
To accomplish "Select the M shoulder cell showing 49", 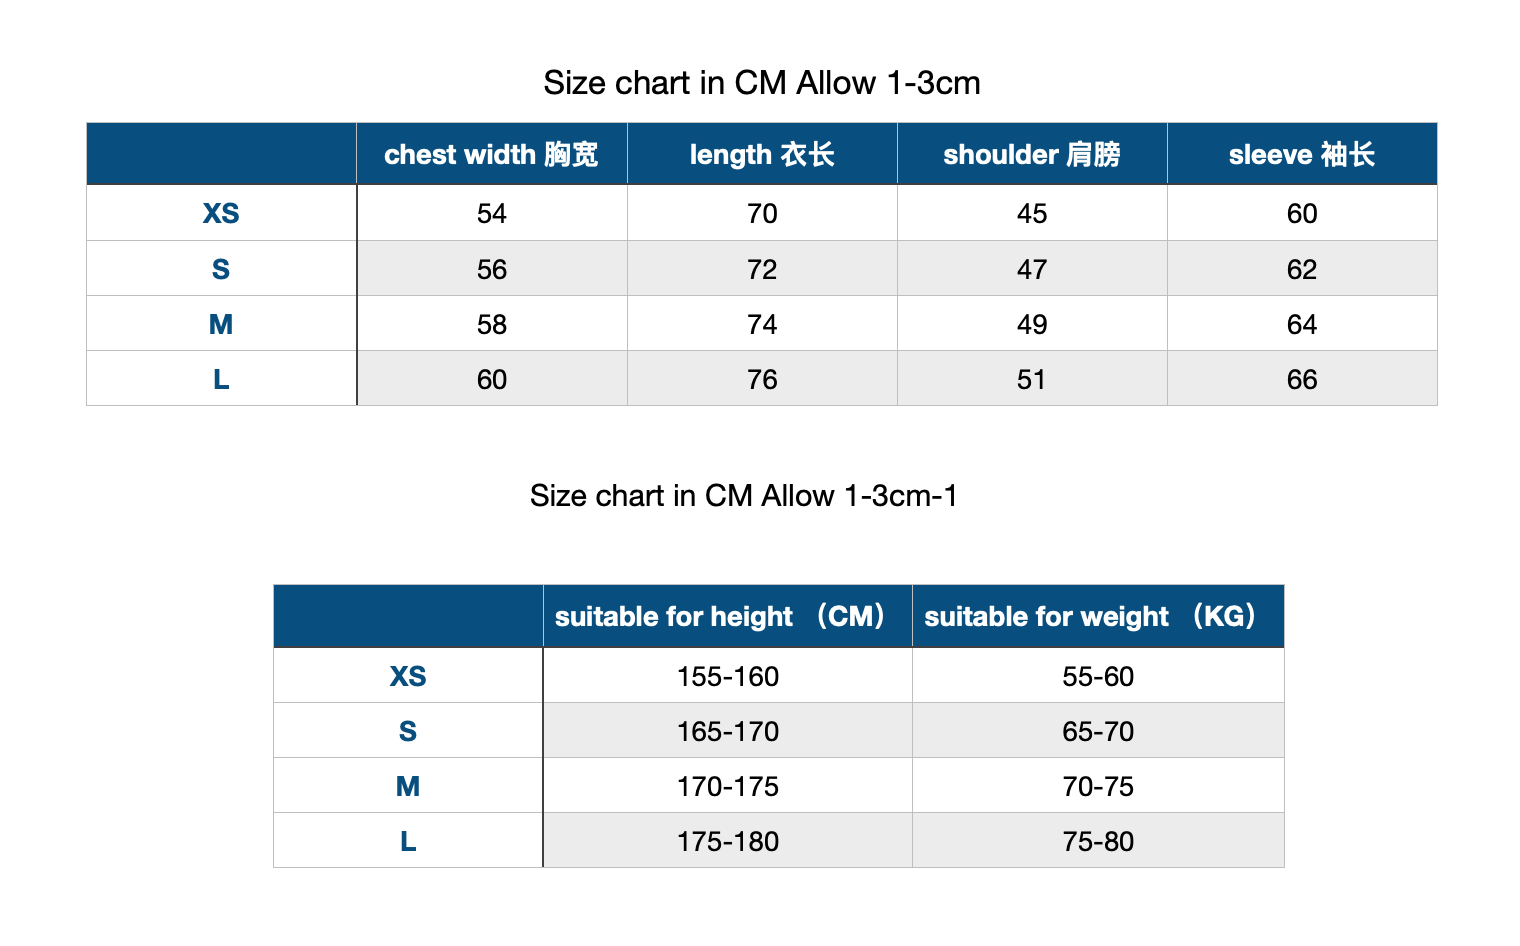I will tap(1032, 324).
